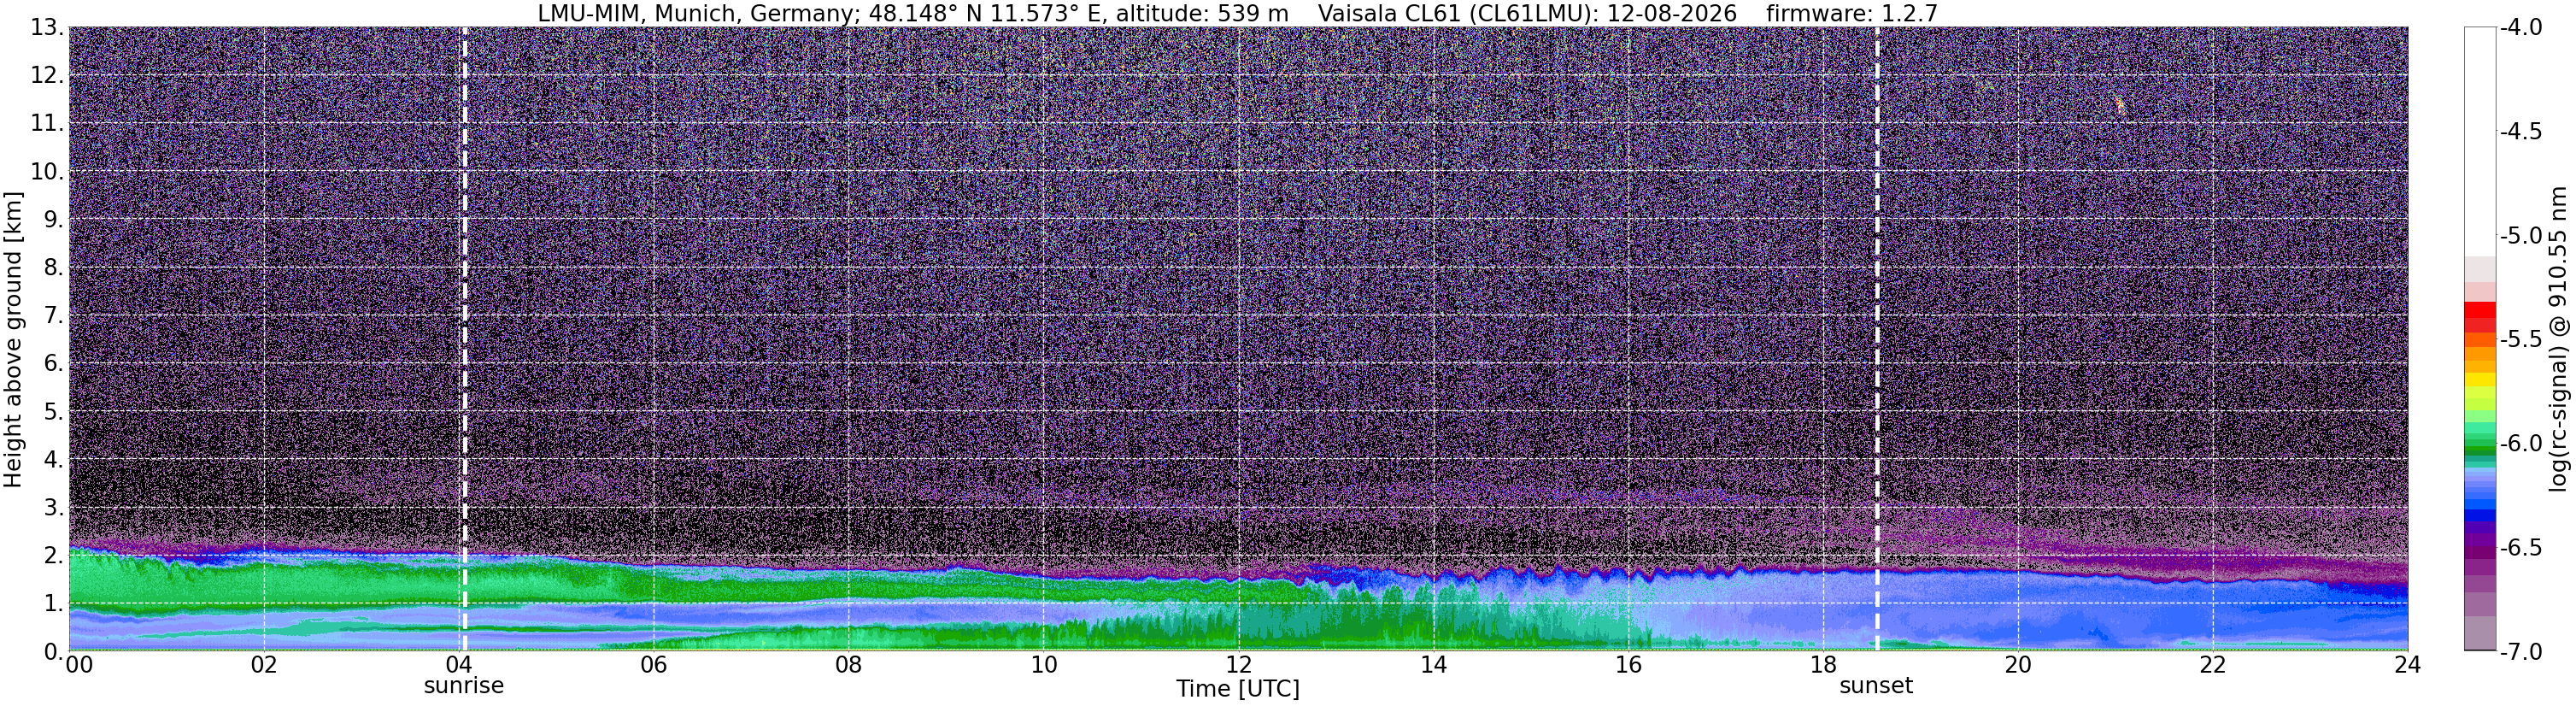
Task: Click the time tick label '06'
Action: pos(654,665)
